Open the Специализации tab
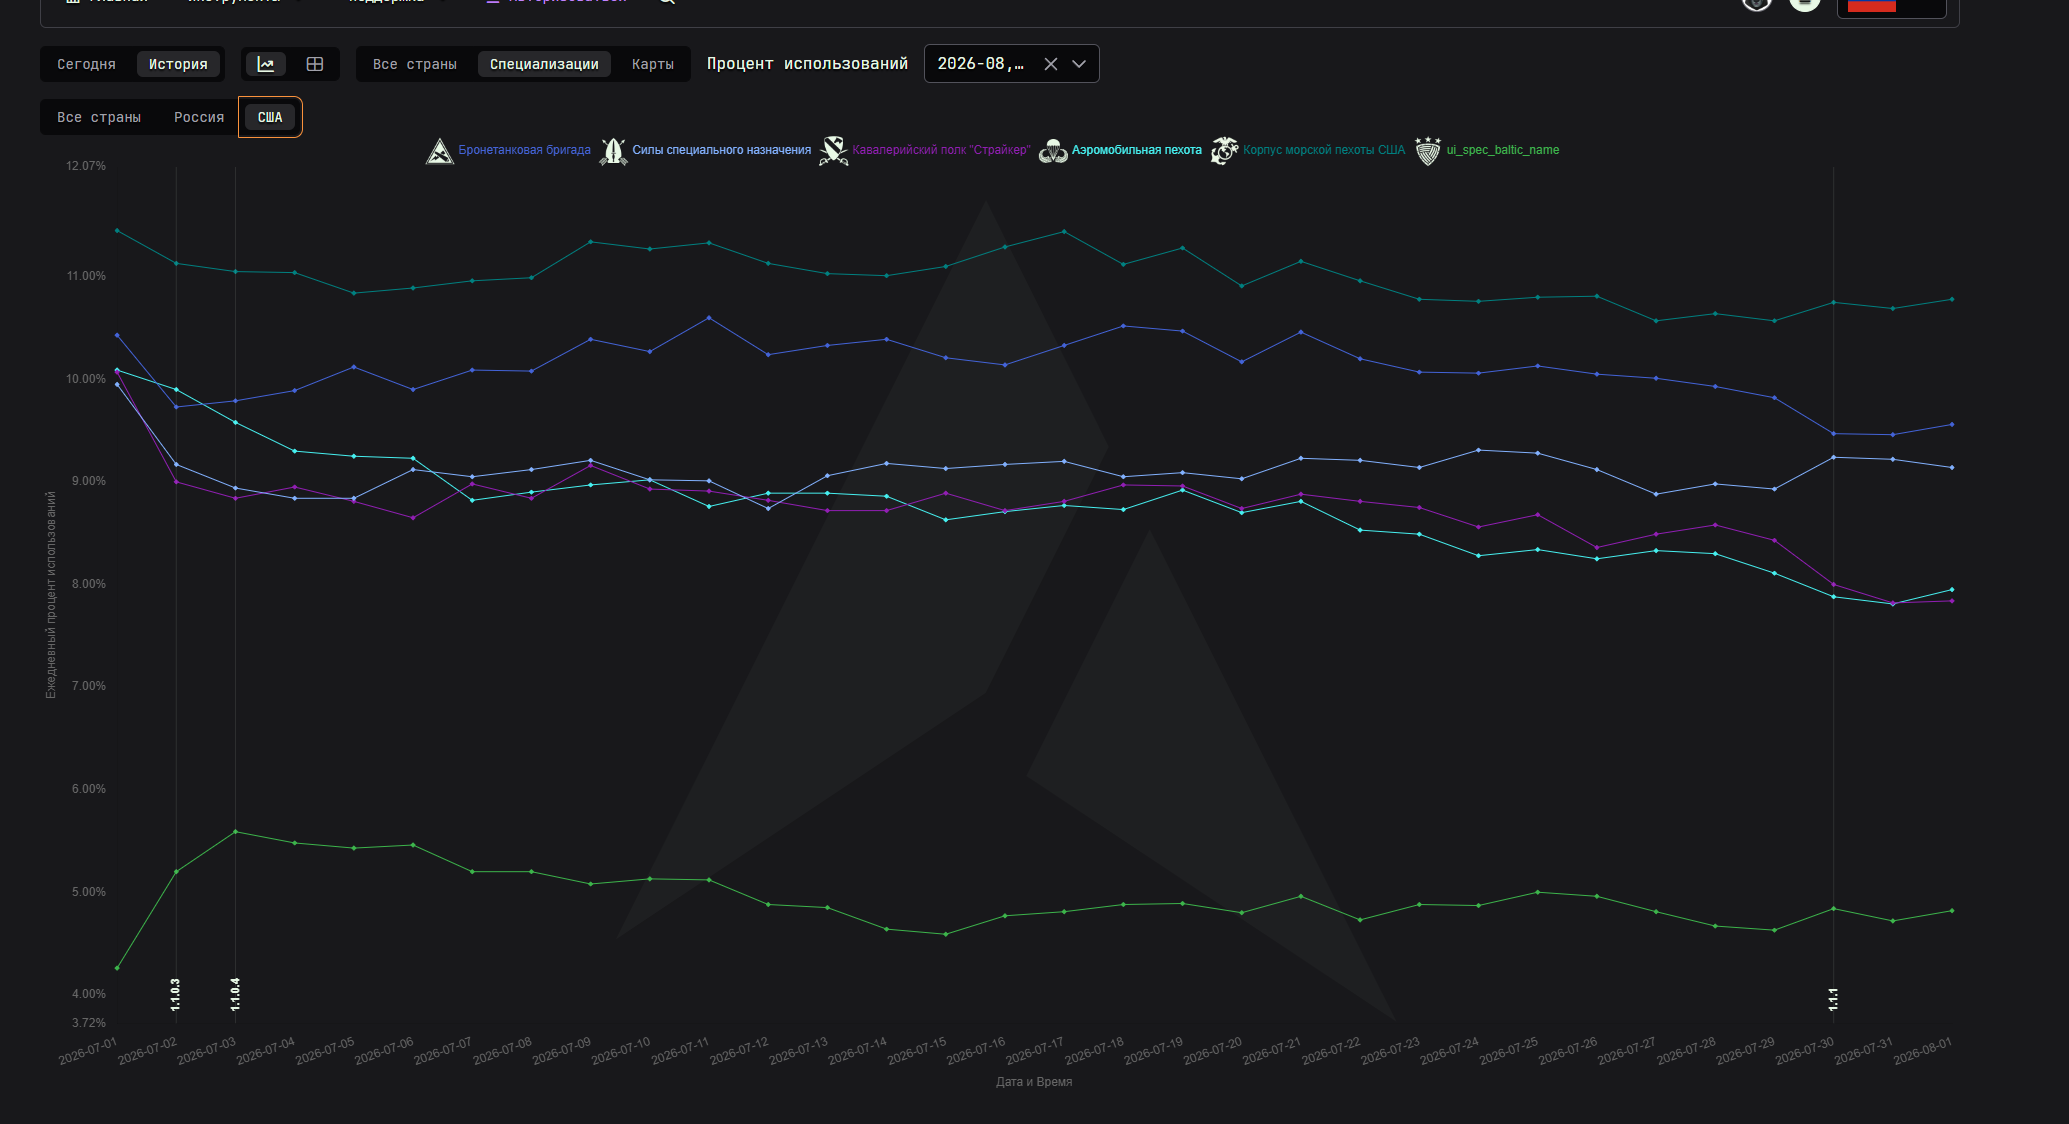The image size is (2069, 1124). point(544,64)
